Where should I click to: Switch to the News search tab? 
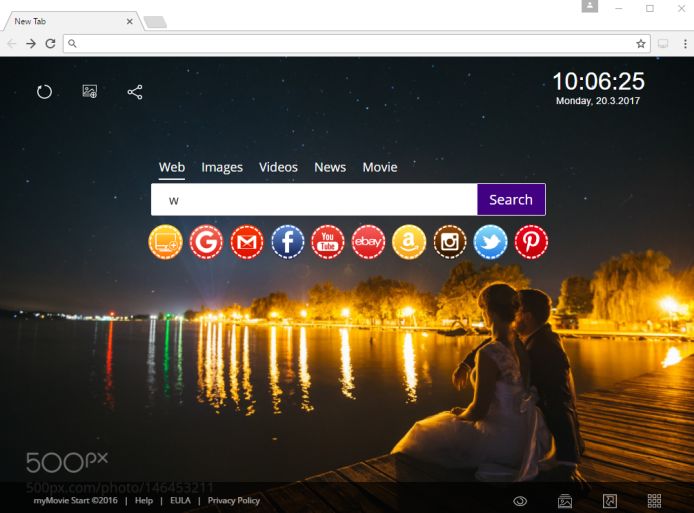click(330, 167)
